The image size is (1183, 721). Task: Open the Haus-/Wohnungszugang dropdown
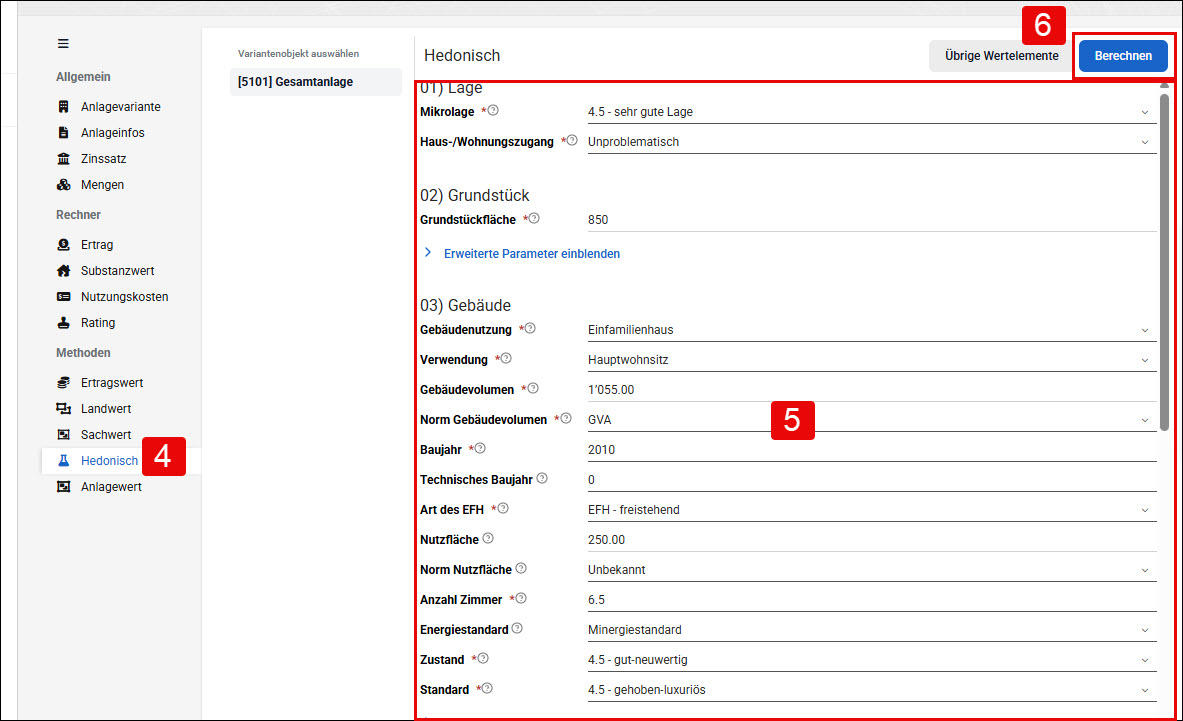871,142
